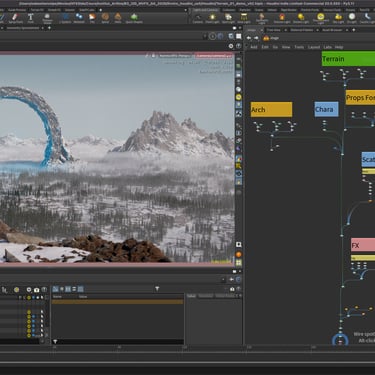Toggle last yellow circle in scene graph tree
Screen dimensions: 375x375
point(29,335)
